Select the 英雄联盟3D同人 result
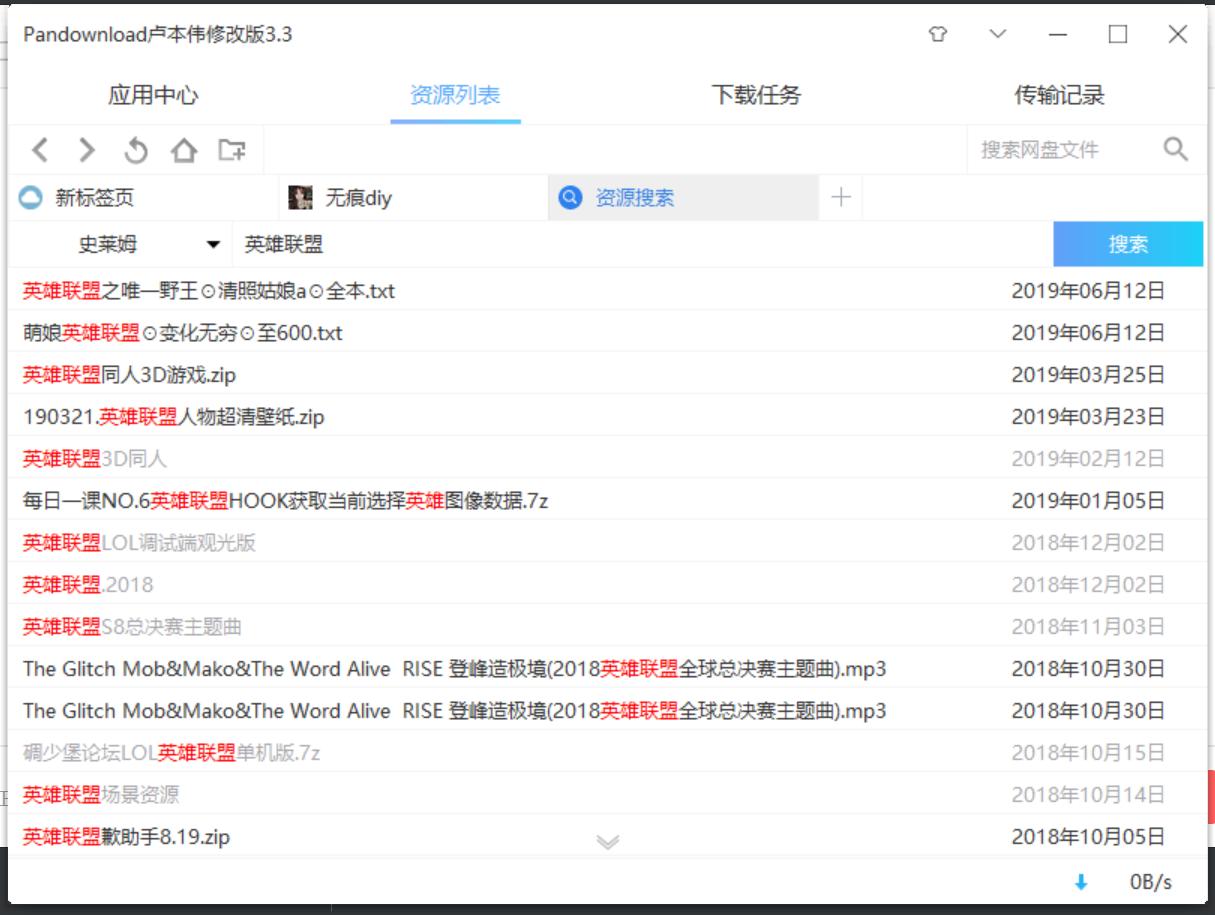This screenshot has height=915, width=1215. pyautogui.click(x=606, y=459)
